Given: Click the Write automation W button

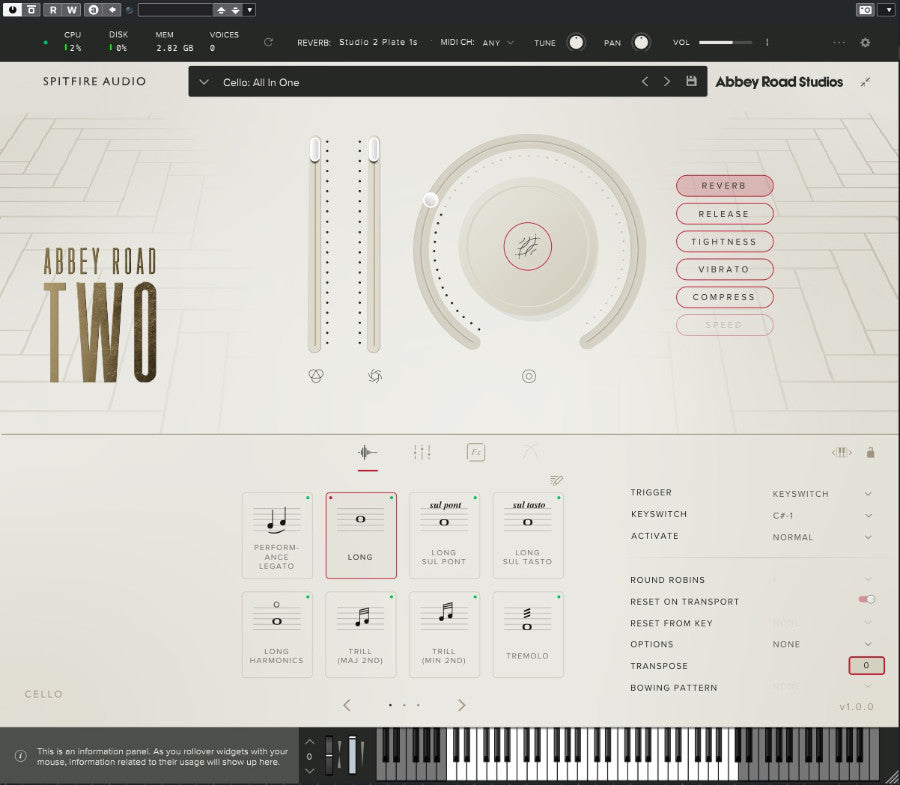Looking at the screenshot, I should tap(72, 10).
